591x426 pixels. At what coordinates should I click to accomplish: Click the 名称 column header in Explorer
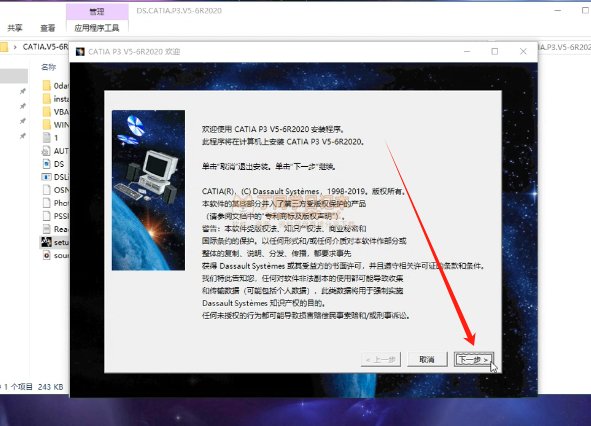(x=49, y=67)
